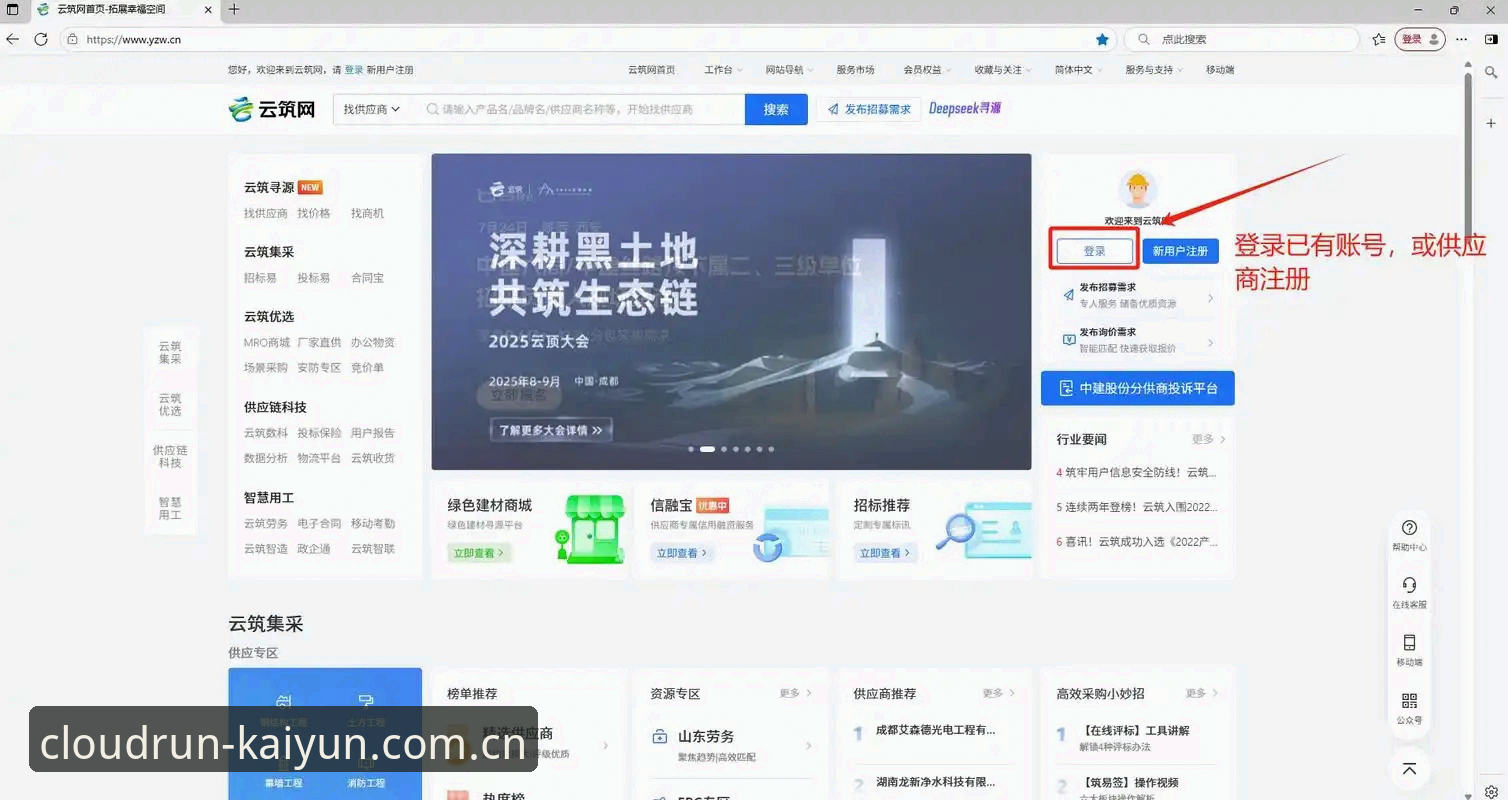Open 移动端 in the top navigation
The width and height of the screenshot is (1508, 800).
pyautogui.click(x=1219, y=70)
